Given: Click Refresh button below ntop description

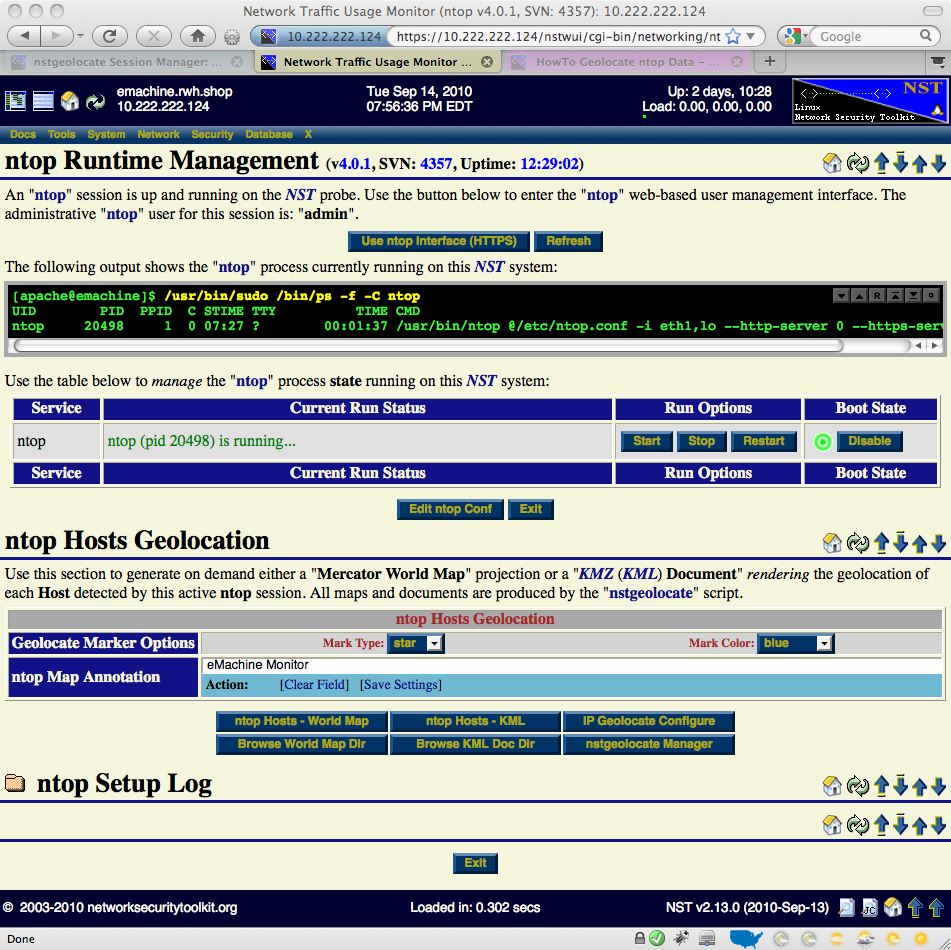Looking at the screenshot, I should [568, 241].
